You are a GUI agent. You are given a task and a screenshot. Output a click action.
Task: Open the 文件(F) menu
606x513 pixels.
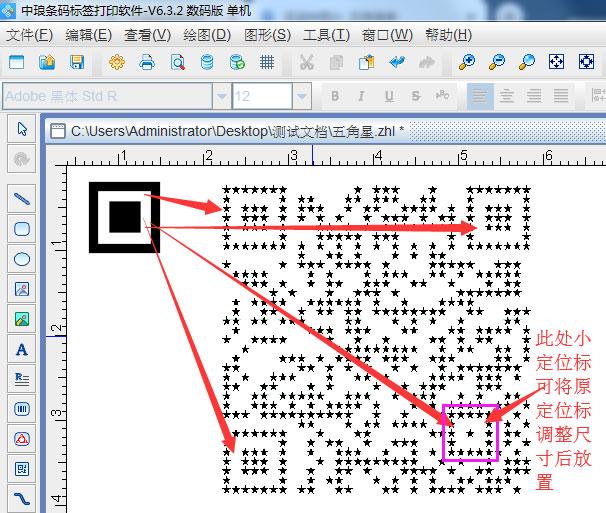coord(29,35)
